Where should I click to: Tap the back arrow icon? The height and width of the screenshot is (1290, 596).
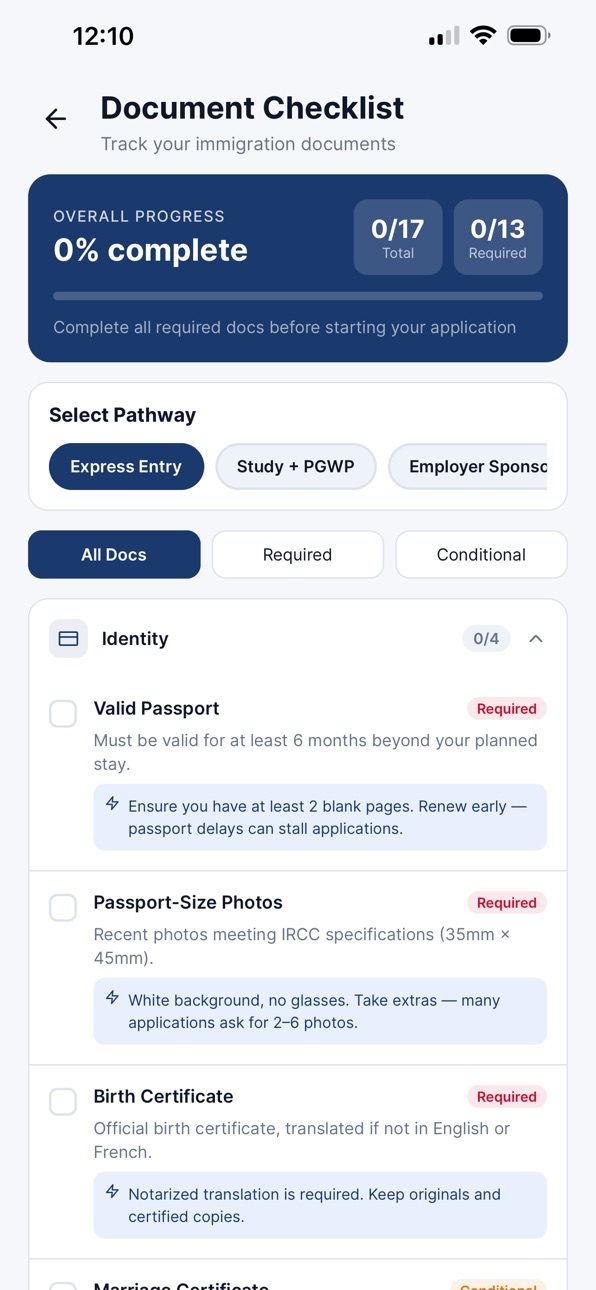click(x=56, y=119)
